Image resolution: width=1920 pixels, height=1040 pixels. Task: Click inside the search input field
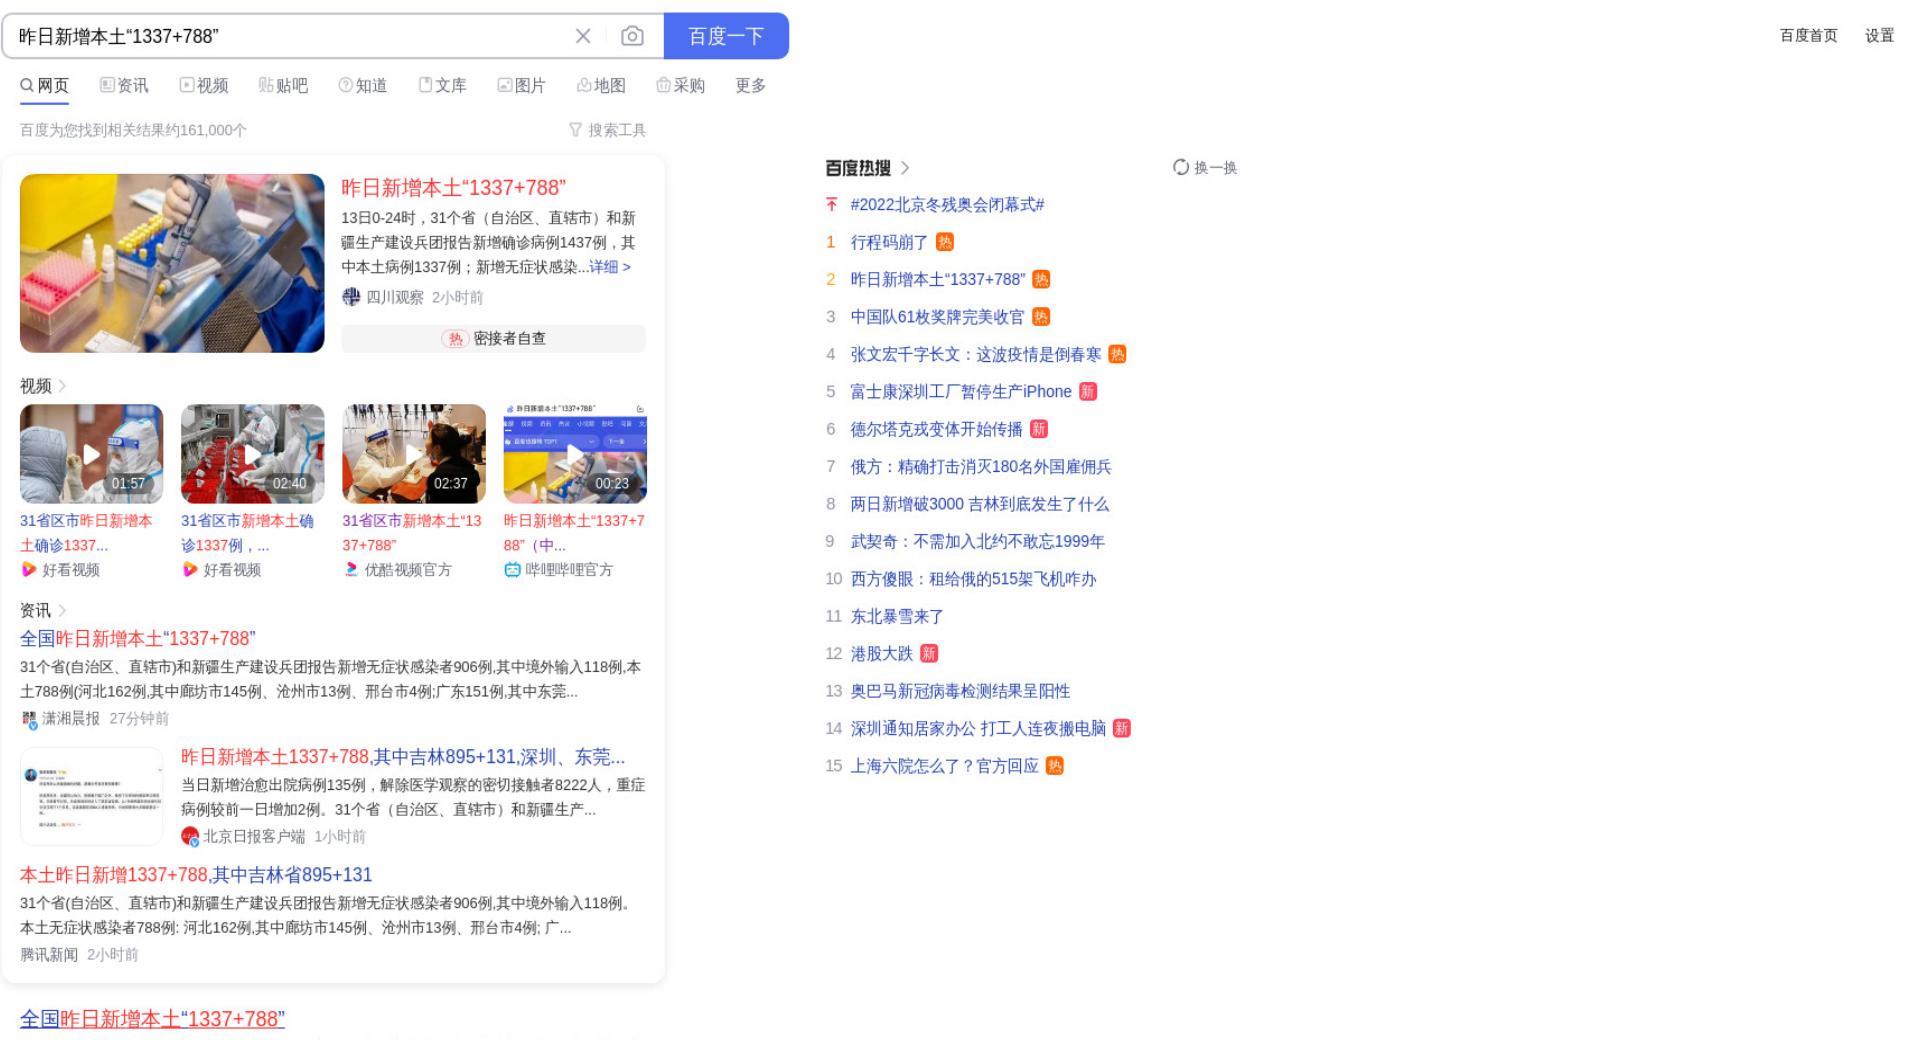pyautogui.click(x=290, y=36)
